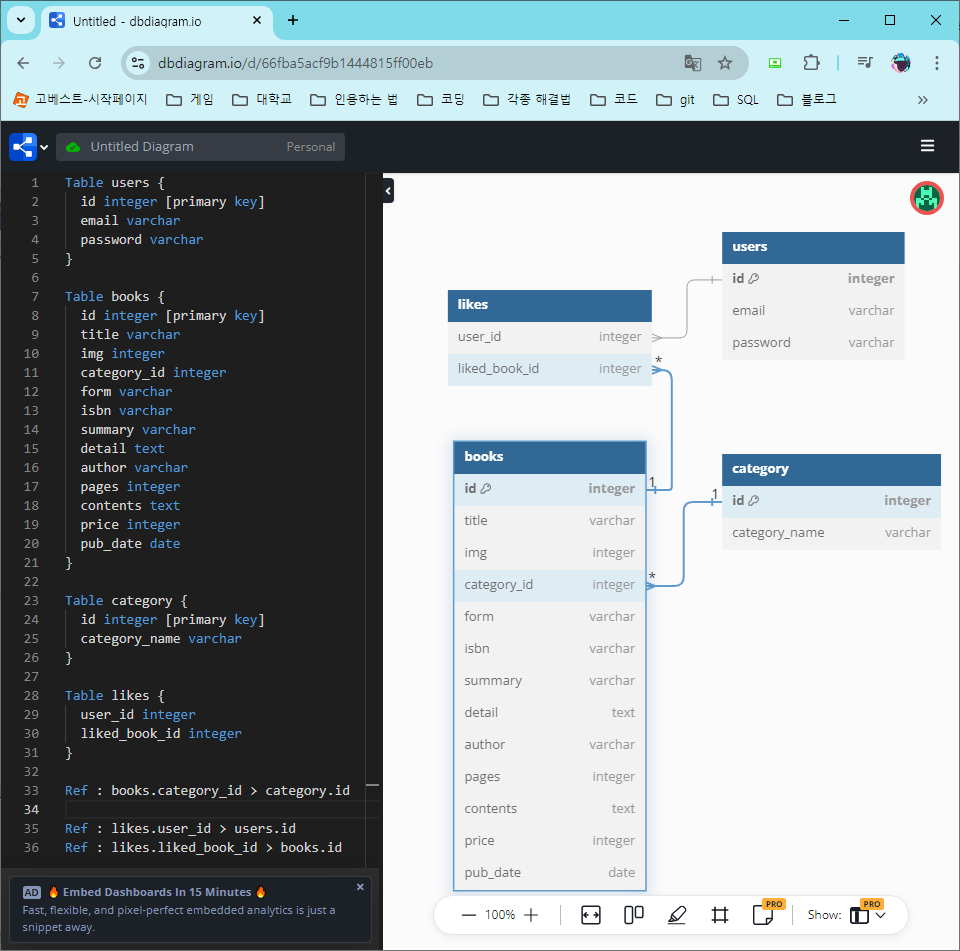
Task: Click code line 'Table users {'
Action: [114, 182]
